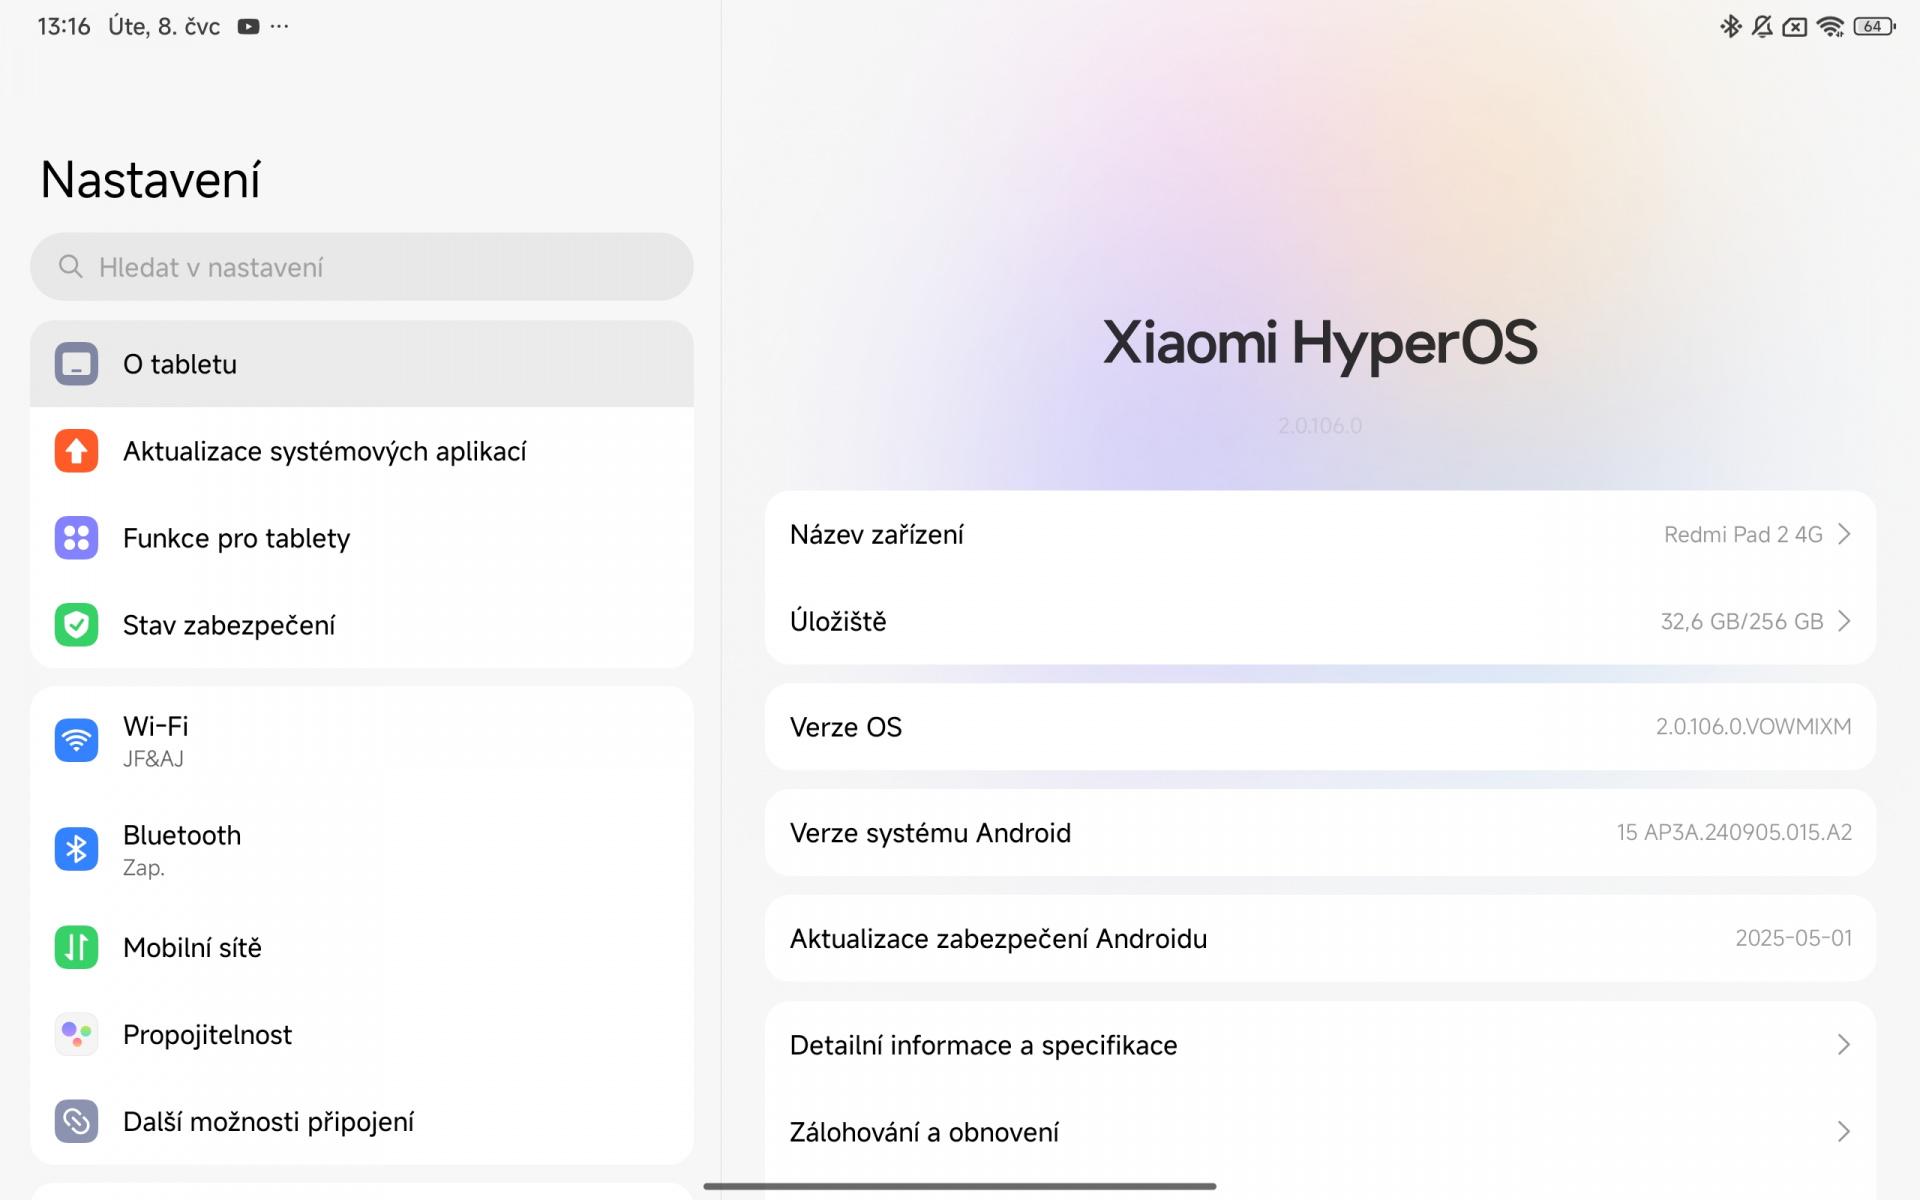Viewport: 1920px width, 1200px height.
Task: Tap Aktualizace zabezpečení Androidu row
Action: point(1320,939)
